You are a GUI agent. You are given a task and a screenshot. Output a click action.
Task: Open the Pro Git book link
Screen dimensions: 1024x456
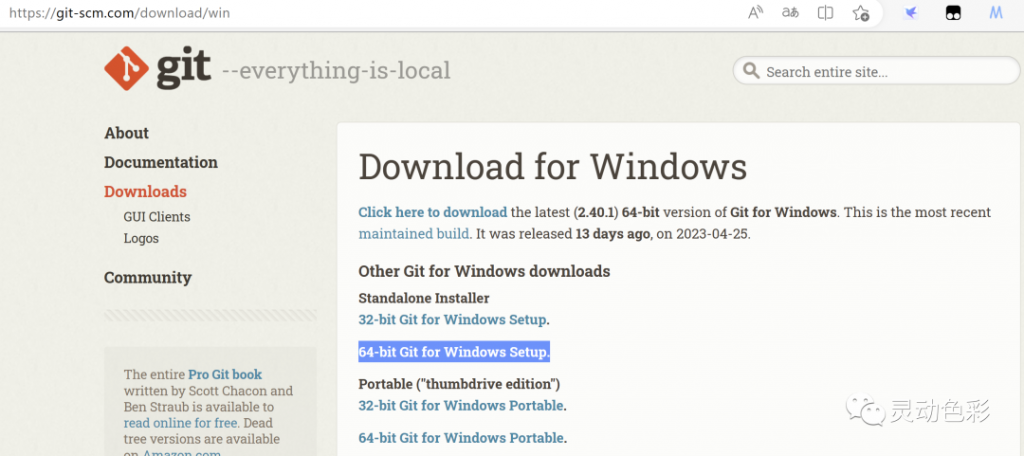(x=225, y=375)
